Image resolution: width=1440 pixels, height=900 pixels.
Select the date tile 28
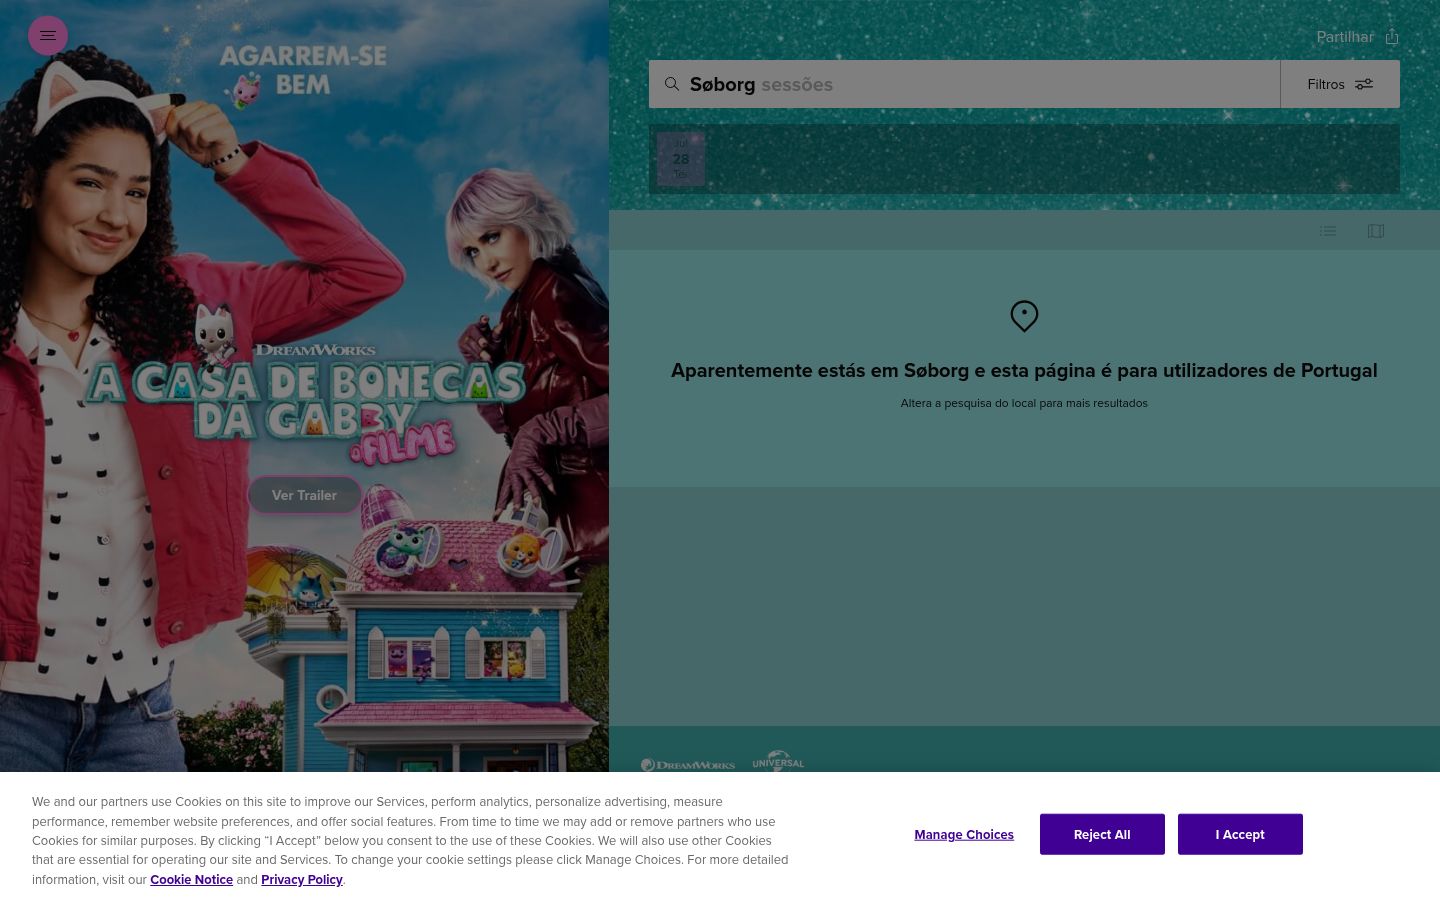681,159
